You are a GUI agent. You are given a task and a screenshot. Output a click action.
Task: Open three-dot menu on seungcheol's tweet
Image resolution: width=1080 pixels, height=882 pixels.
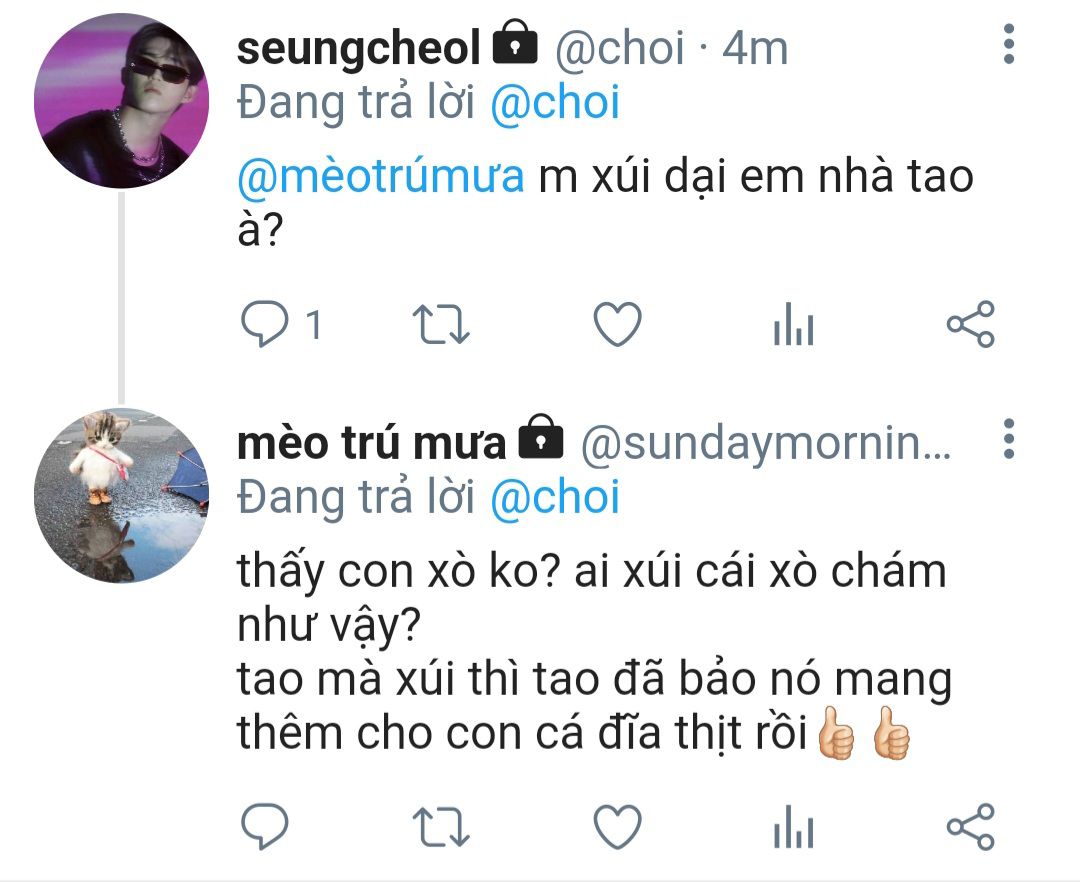click(x=1009, y=44)
